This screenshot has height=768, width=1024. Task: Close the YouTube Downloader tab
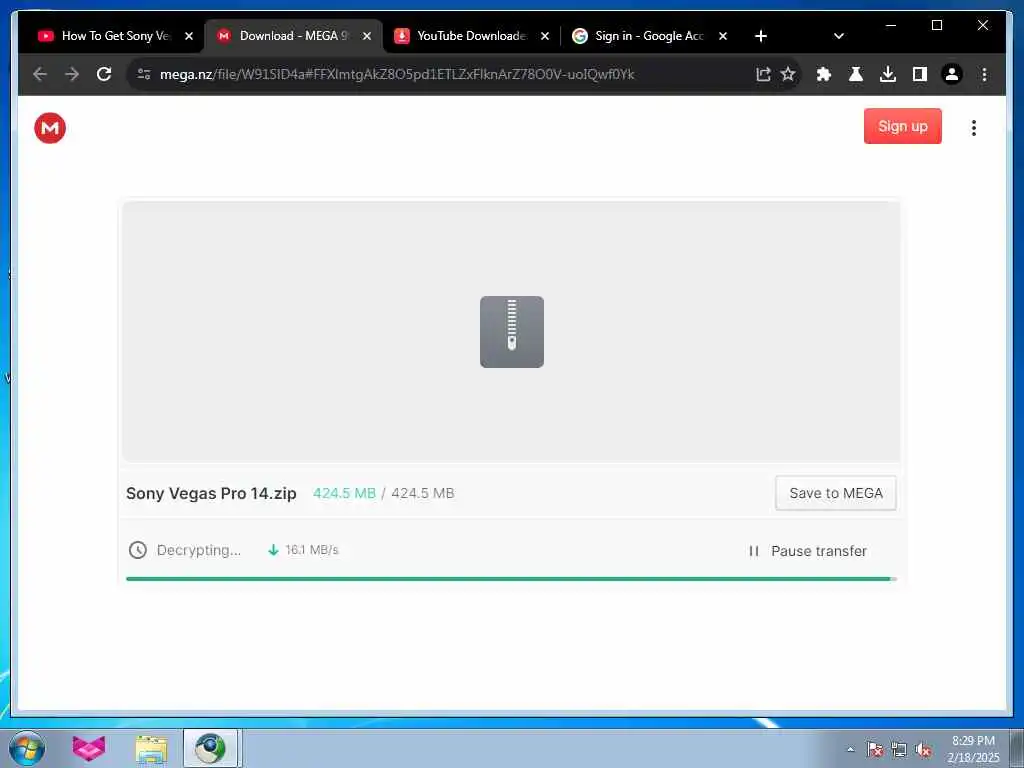(545, 36)
